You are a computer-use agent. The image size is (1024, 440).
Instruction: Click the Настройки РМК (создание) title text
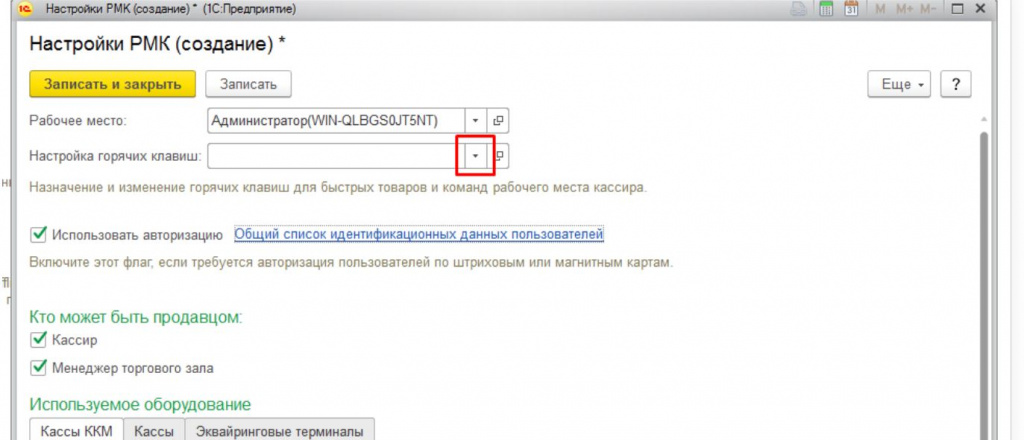(157, 44)
